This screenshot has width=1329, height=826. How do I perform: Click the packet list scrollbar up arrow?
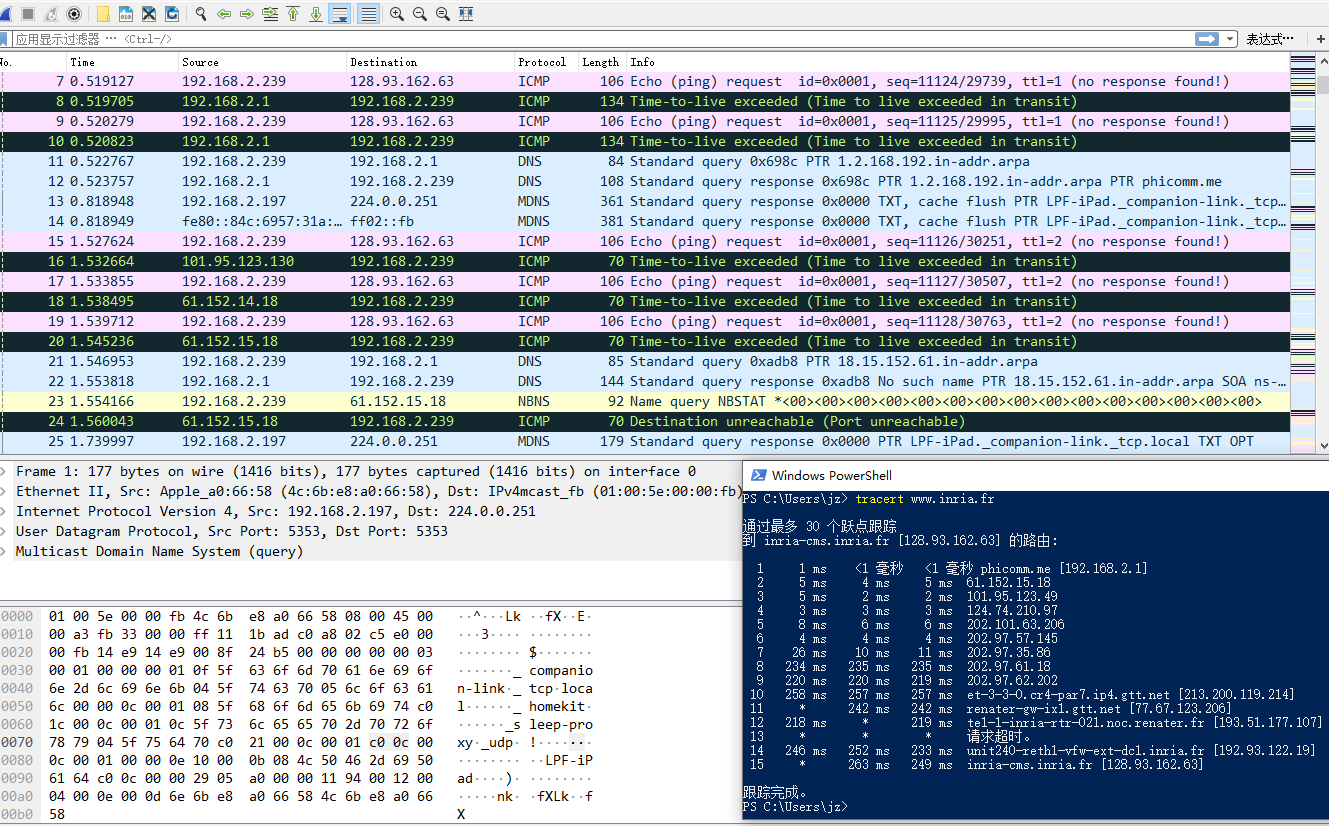click(1323, 62)
